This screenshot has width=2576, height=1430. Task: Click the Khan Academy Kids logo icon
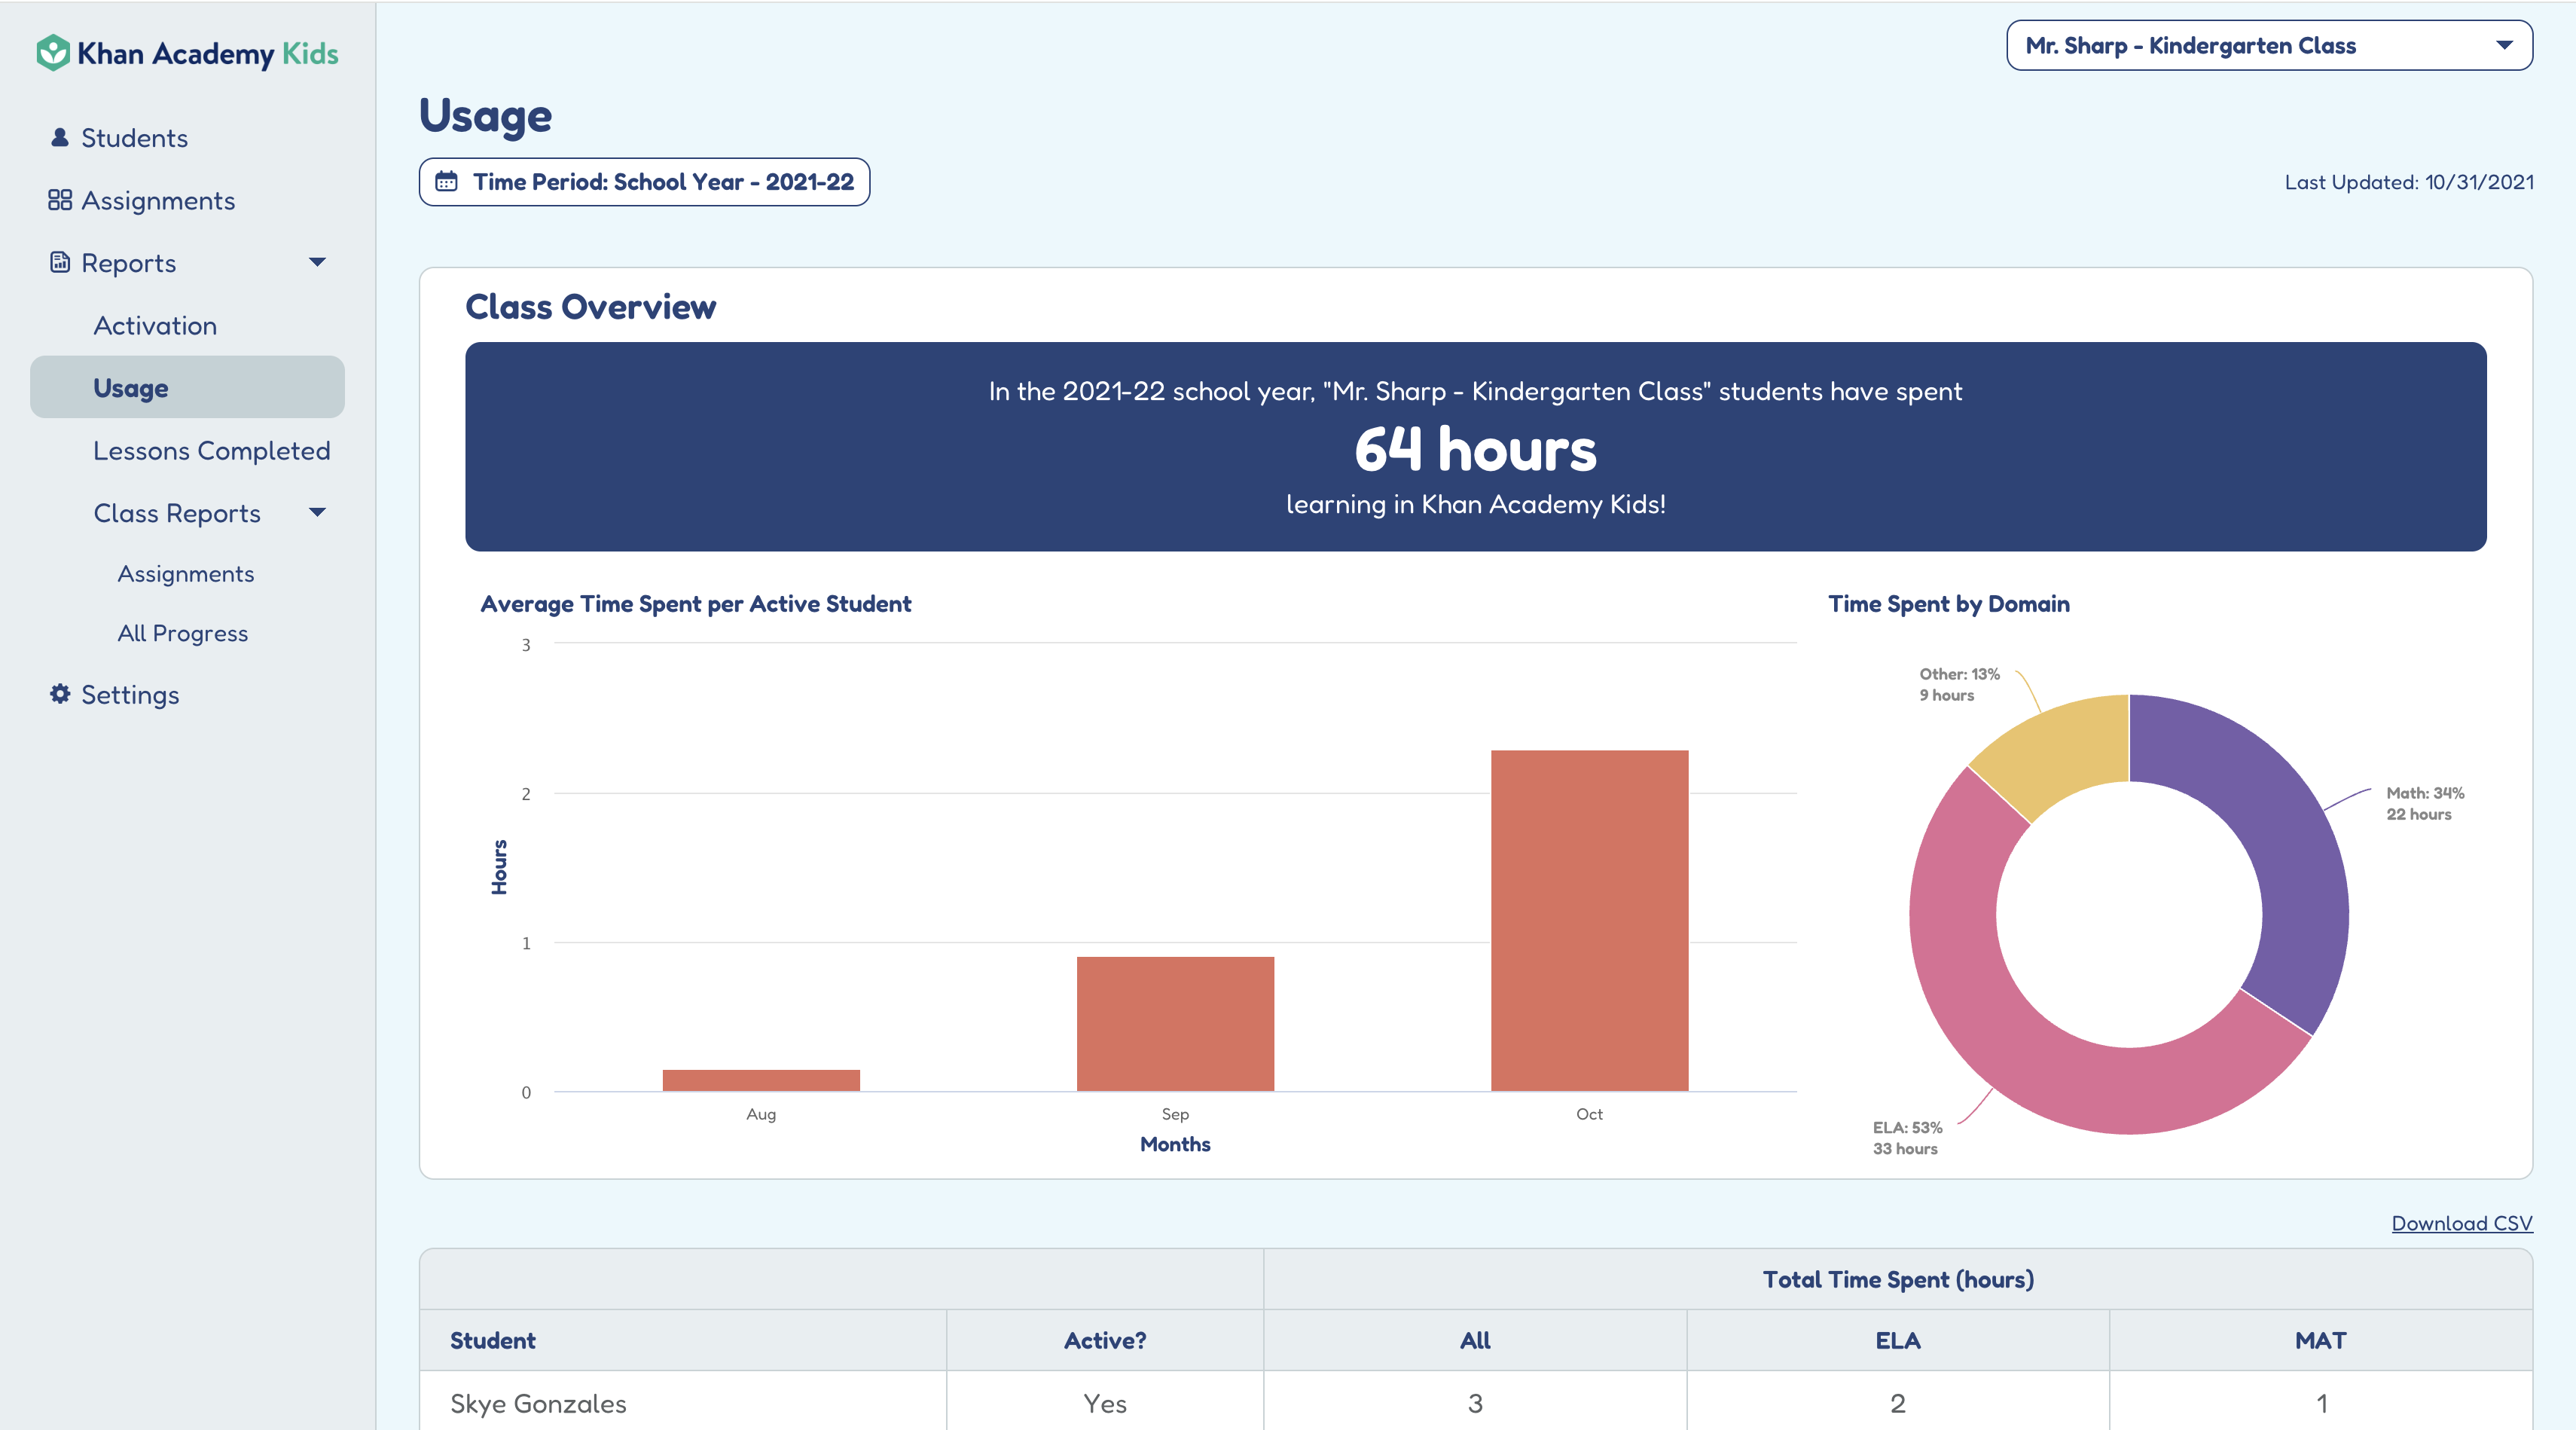tap(53, 53)
